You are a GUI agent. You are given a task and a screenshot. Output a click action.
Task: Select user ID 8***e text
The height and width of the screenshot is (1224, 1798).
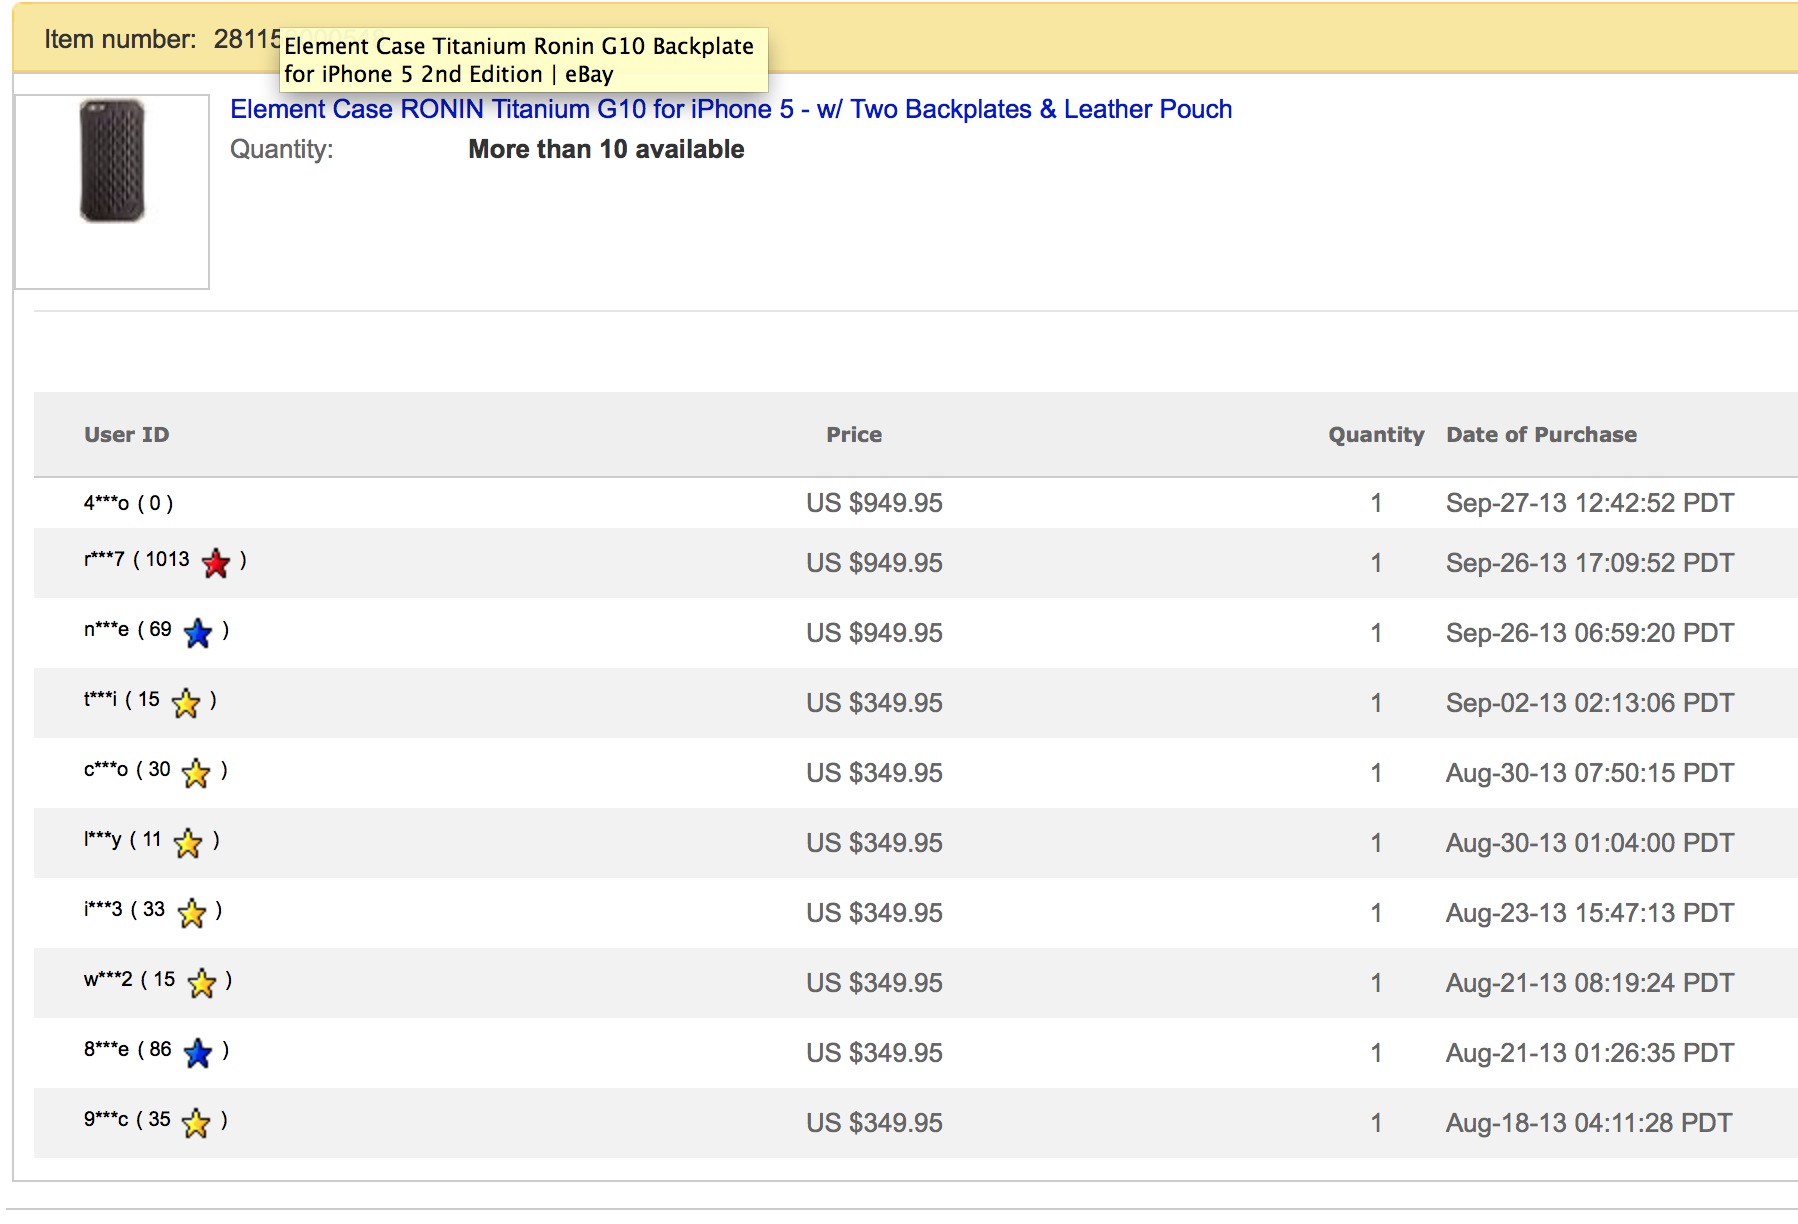(106, 1049)
